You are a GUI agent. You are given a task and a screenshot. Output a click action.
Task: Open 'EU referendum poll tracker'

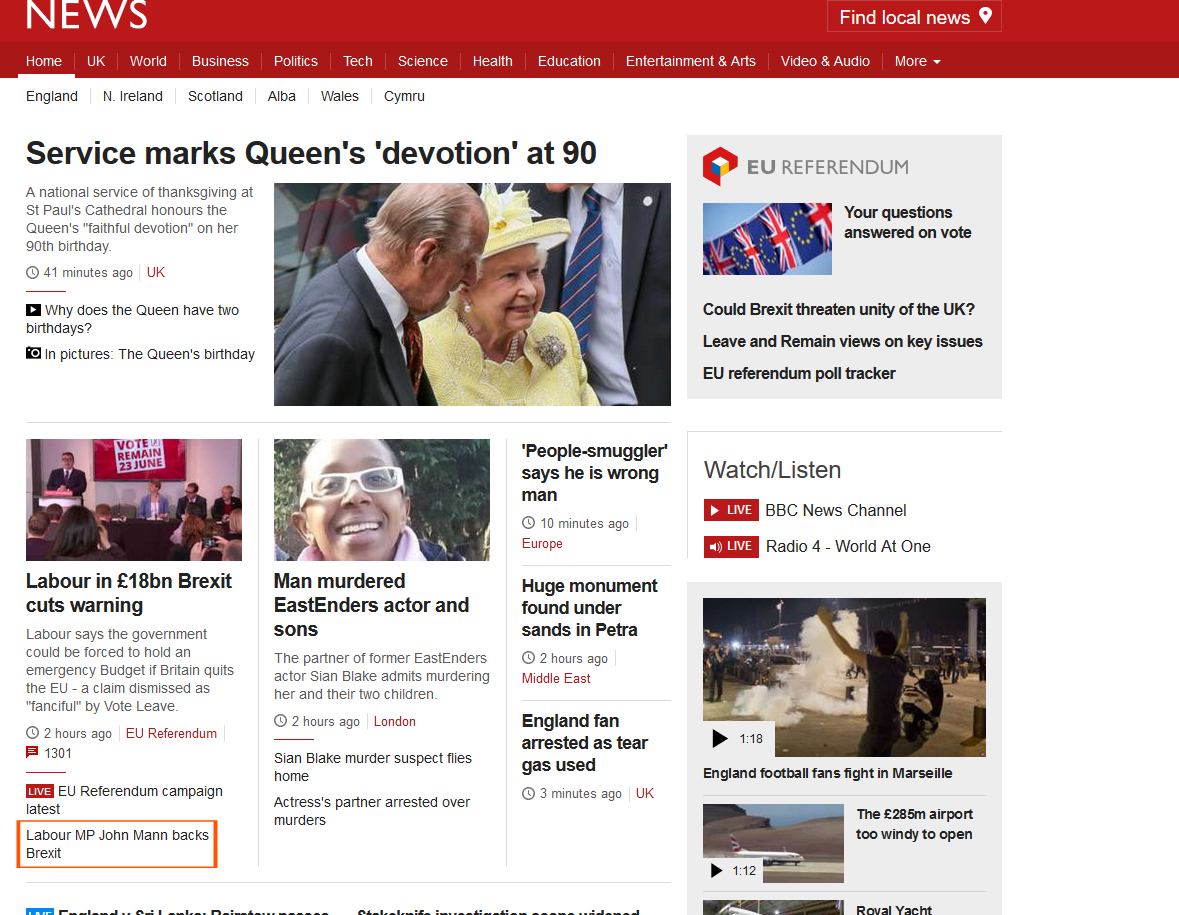[x=799, y=373]
